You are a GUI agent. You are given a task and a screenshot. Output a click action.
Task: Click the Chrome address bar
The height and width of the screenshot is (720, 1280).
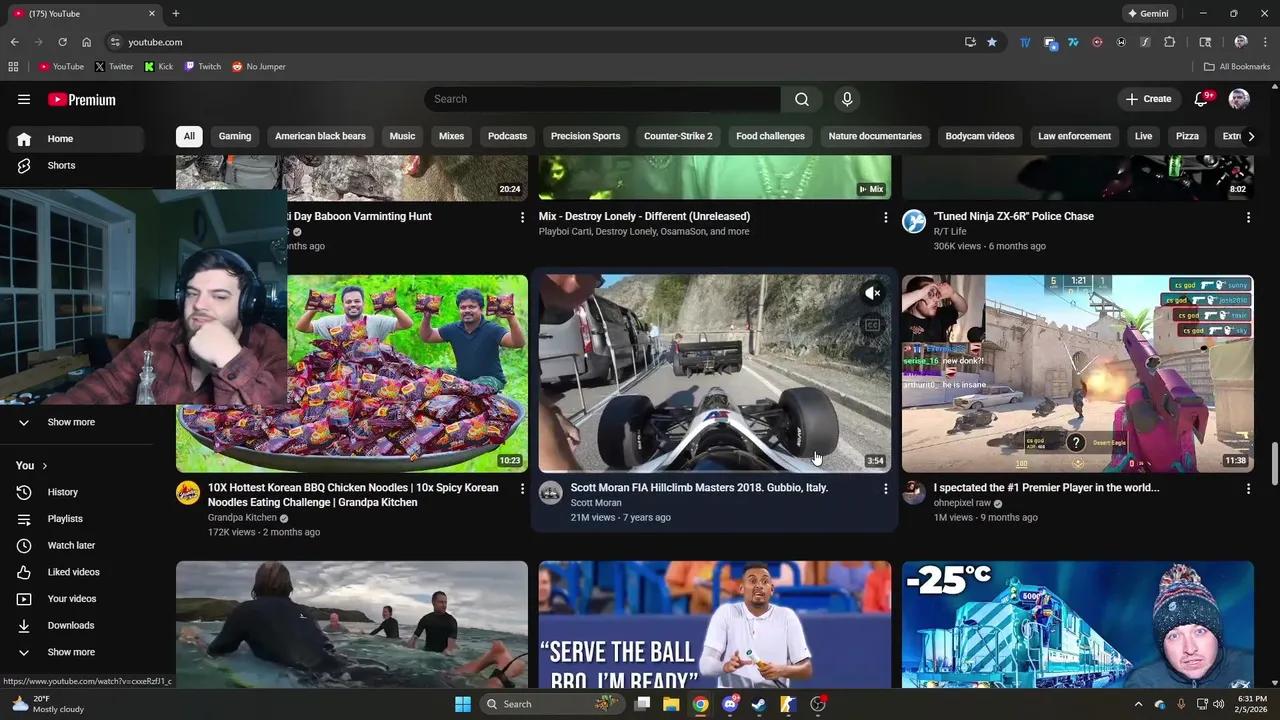tap(540, 42)
